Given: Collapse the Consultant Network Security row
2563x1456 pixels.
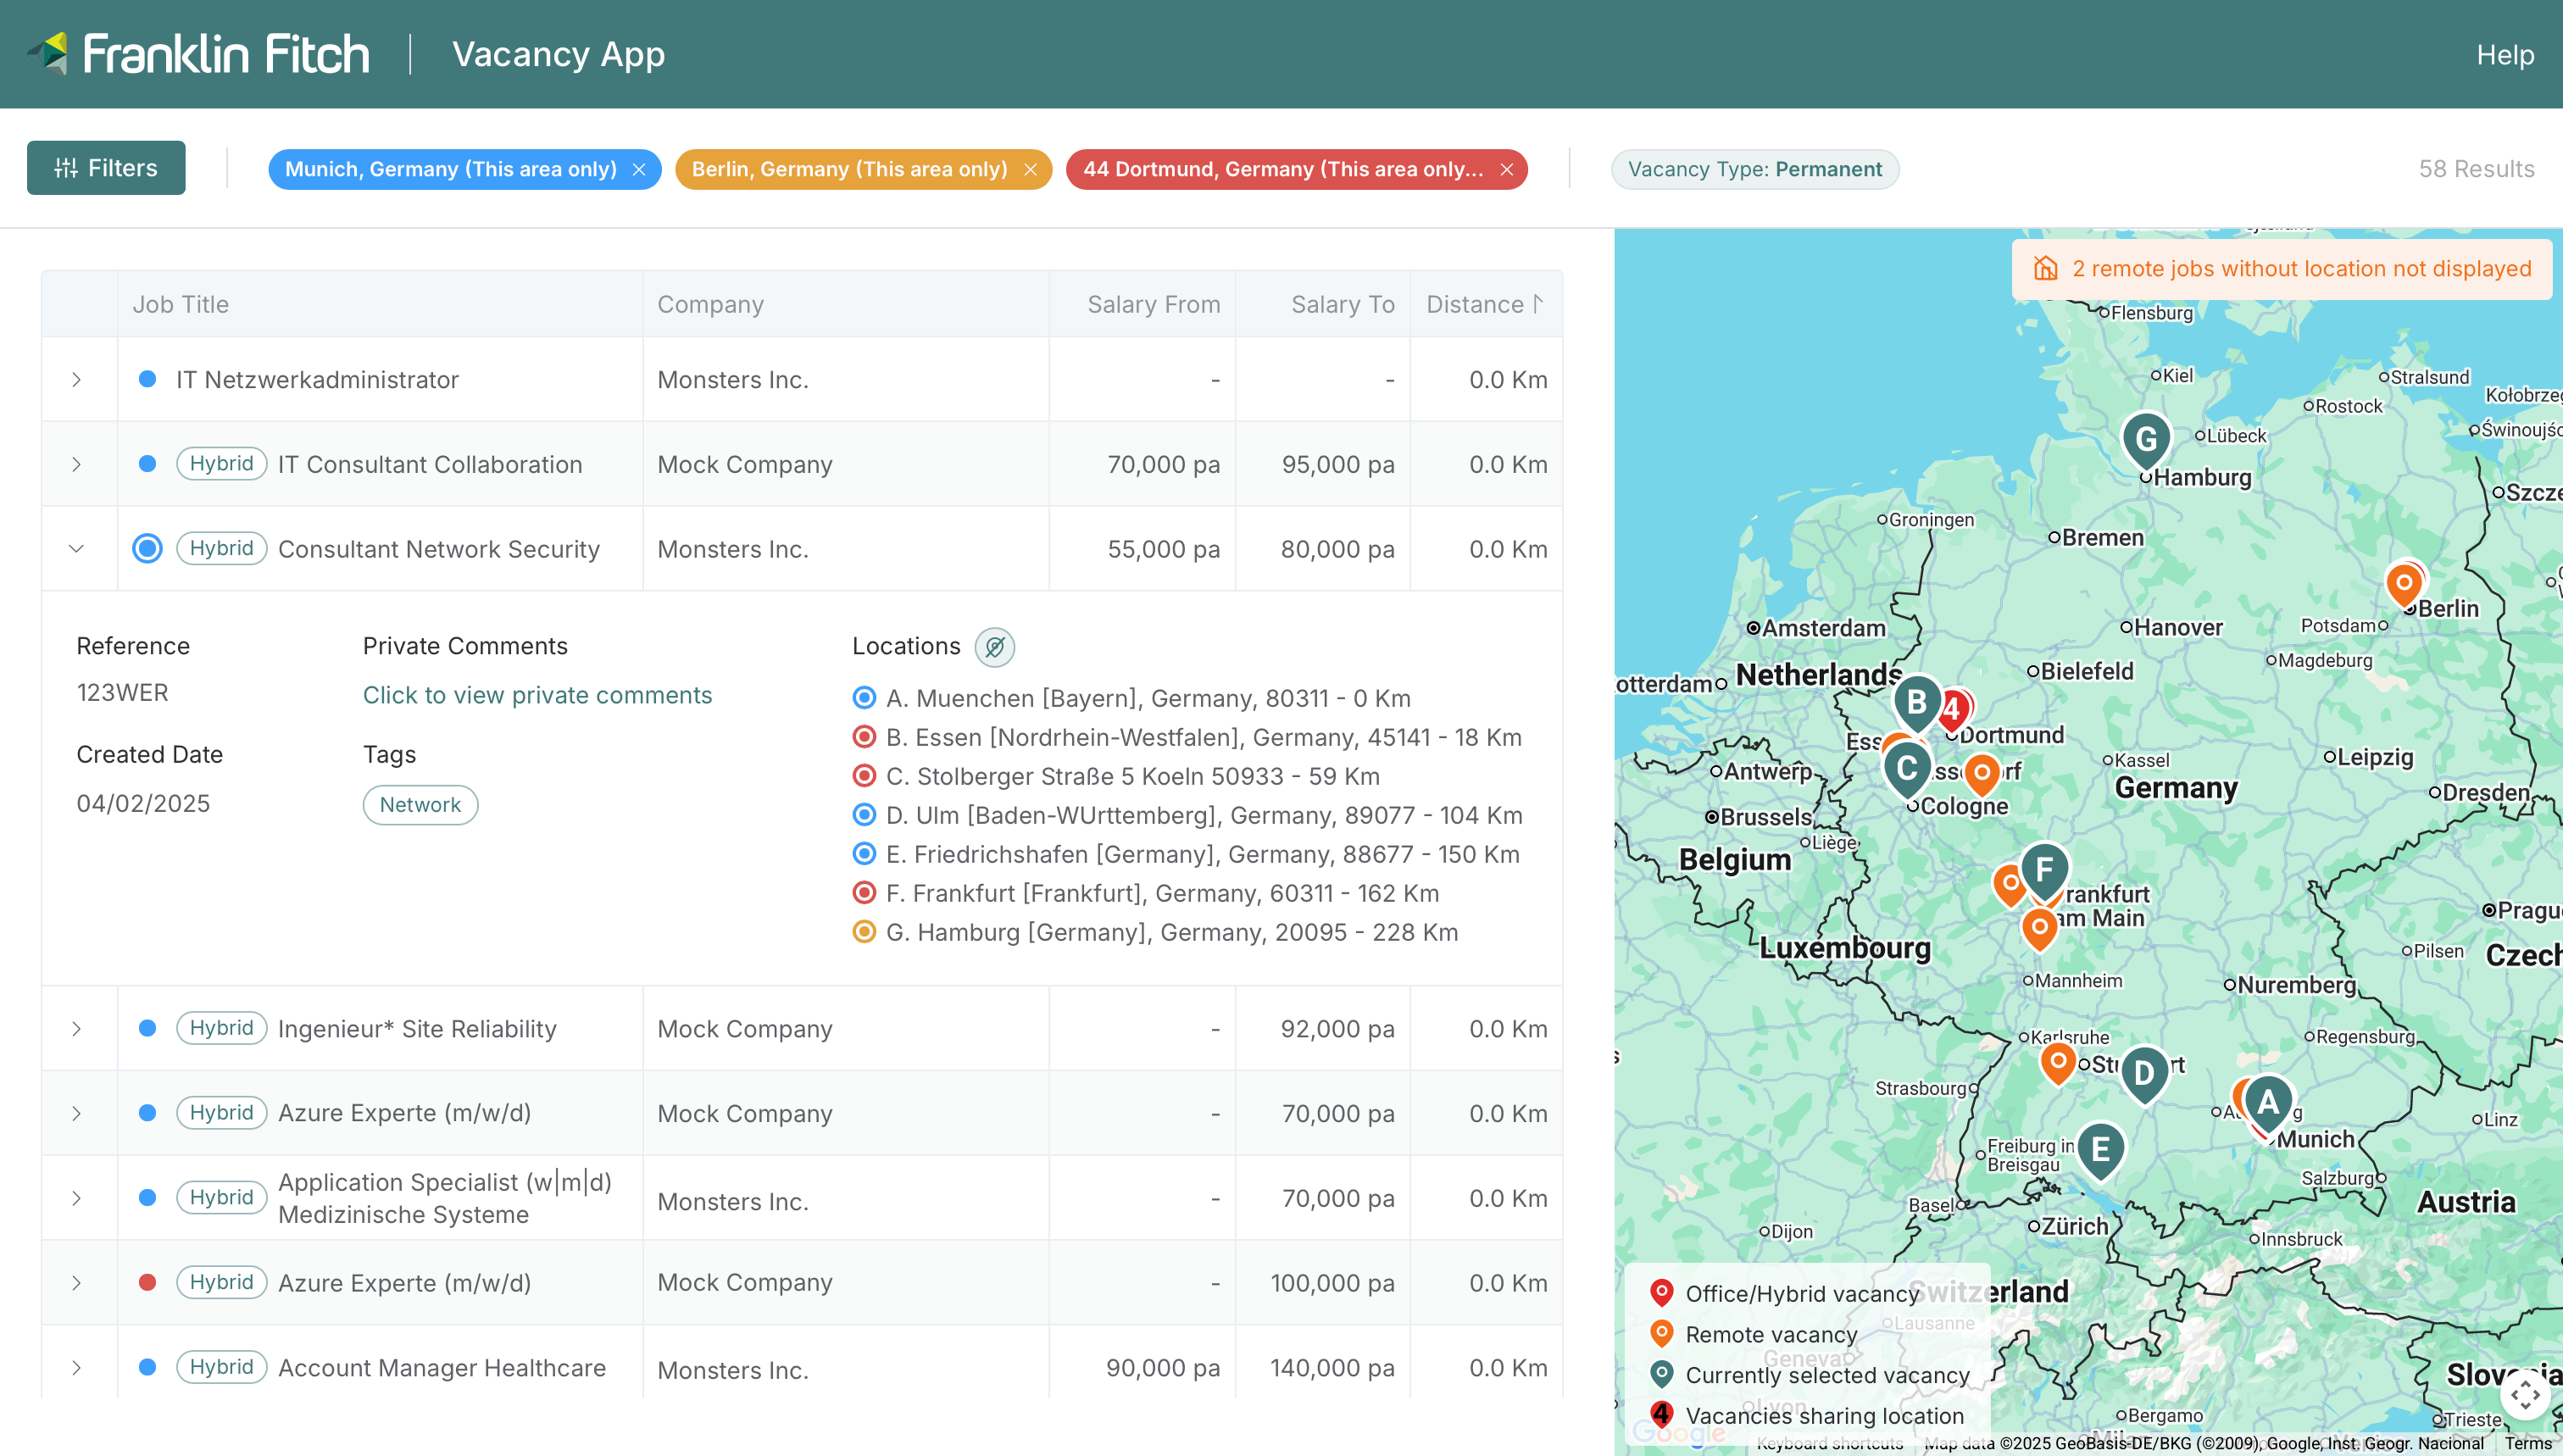Looking at the screenshot, I should [x=76, y=548].
